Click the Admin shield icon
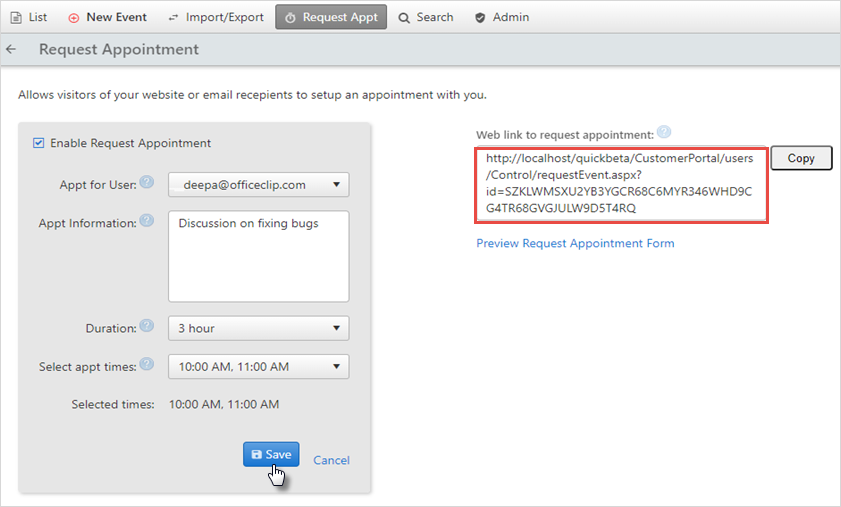Screen dimensions: 841x507 point(480,18)
